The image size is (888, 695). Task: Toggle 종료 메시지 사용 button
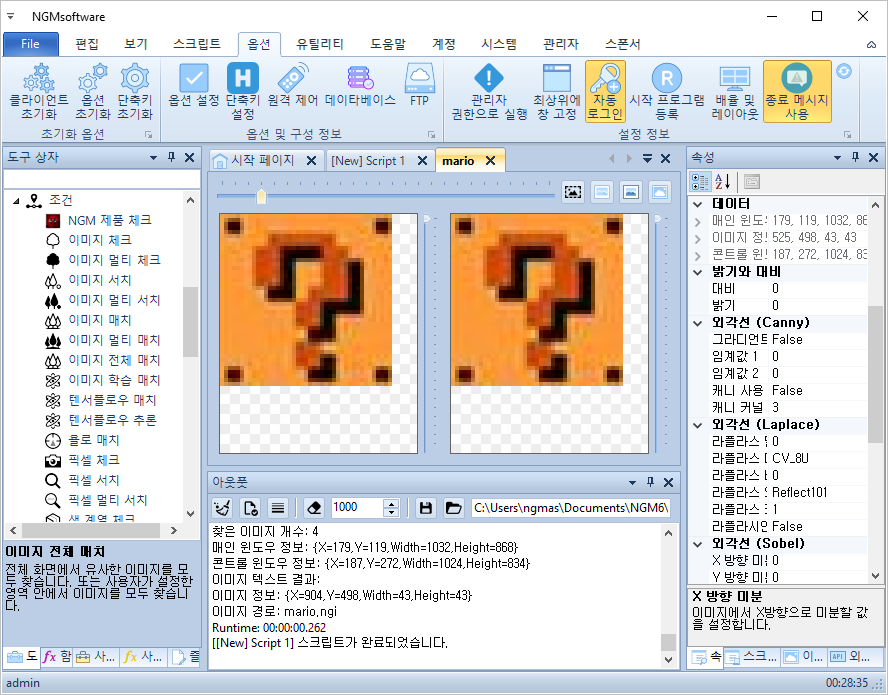[797, 91]
